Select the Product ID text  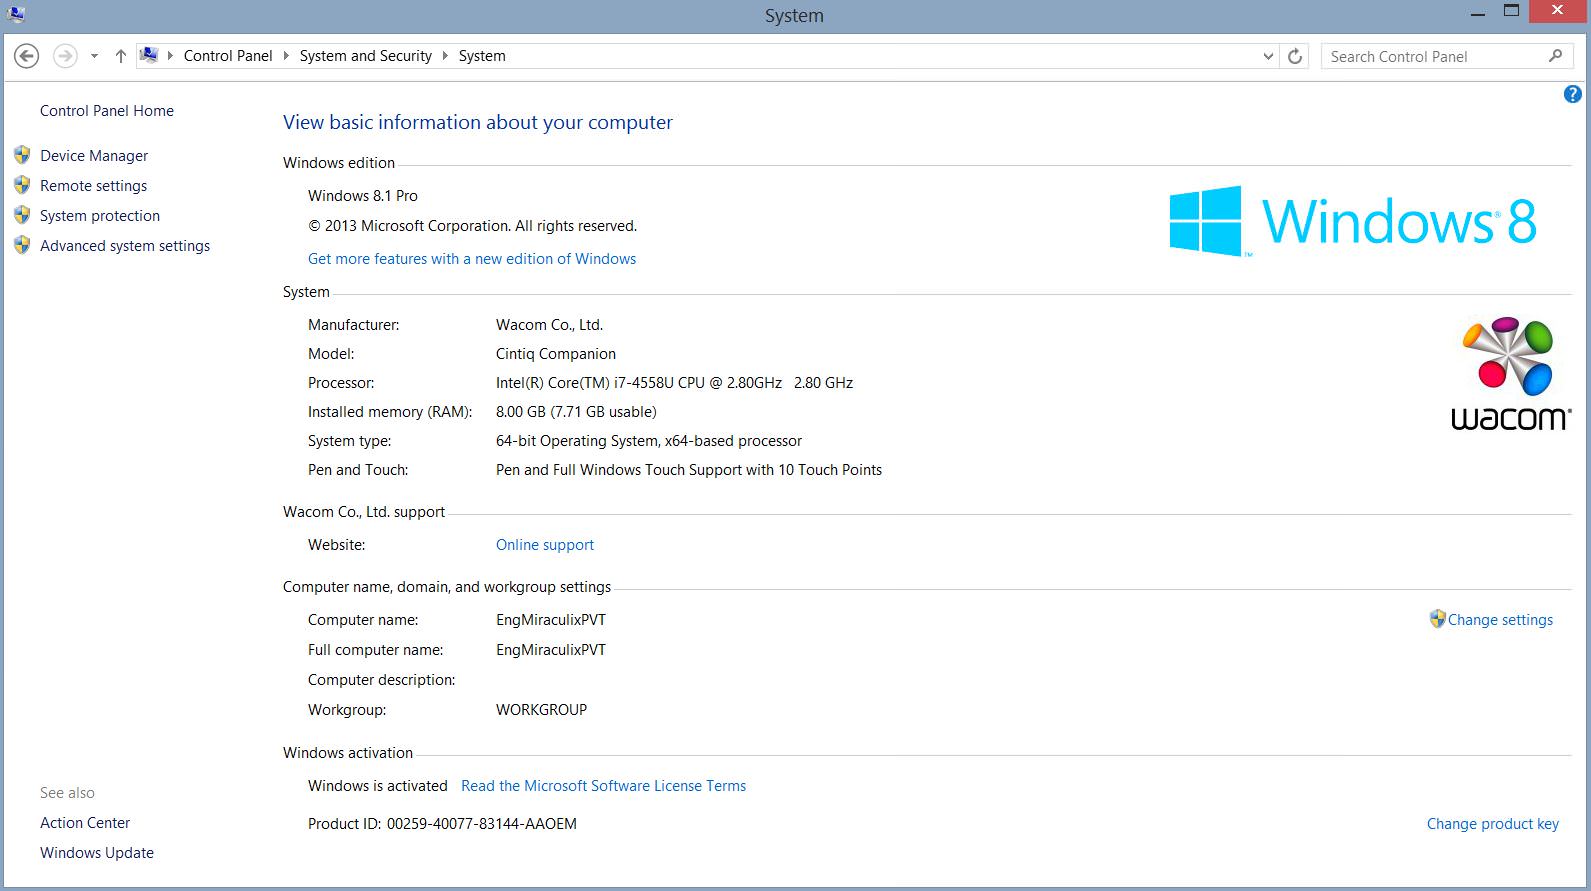click(x=442, y=824)
